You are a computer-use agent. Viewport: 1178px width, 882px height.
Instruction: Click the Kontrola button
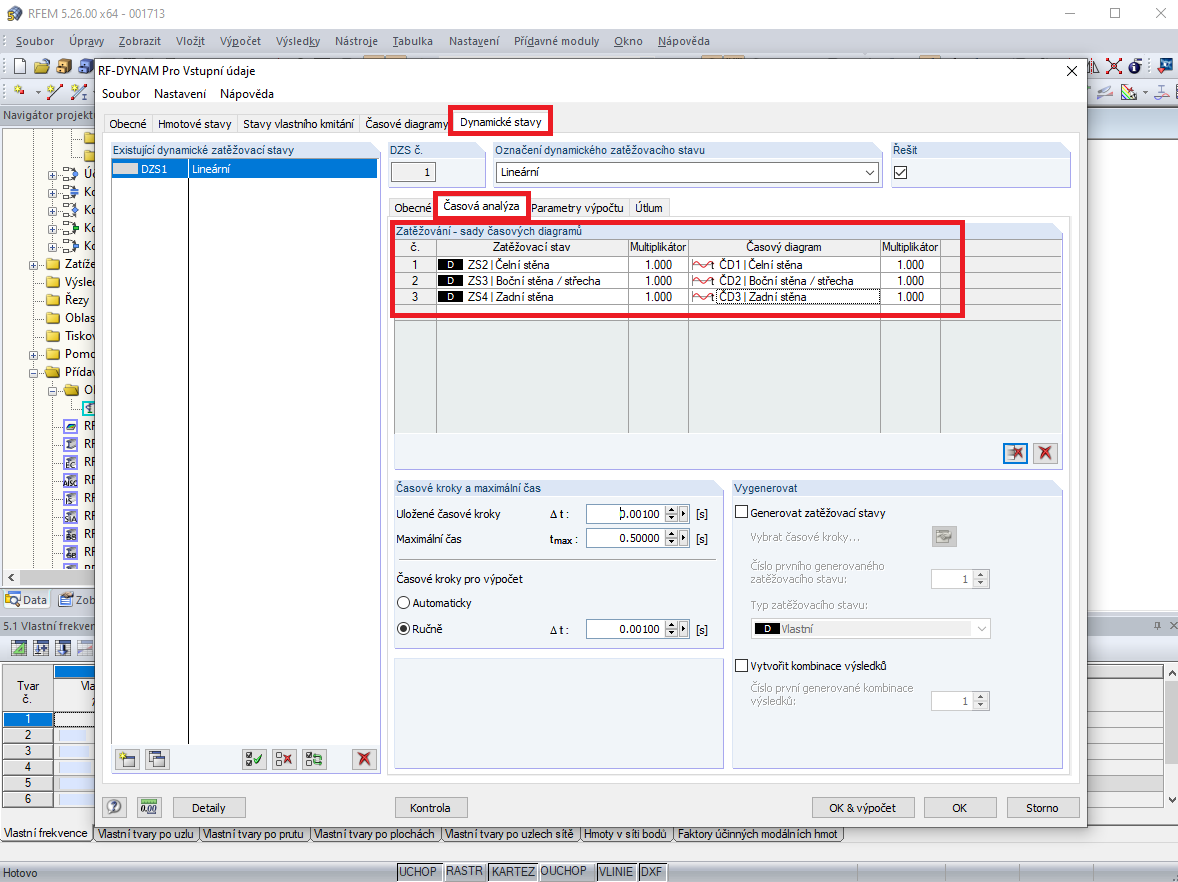pos(430,808)
